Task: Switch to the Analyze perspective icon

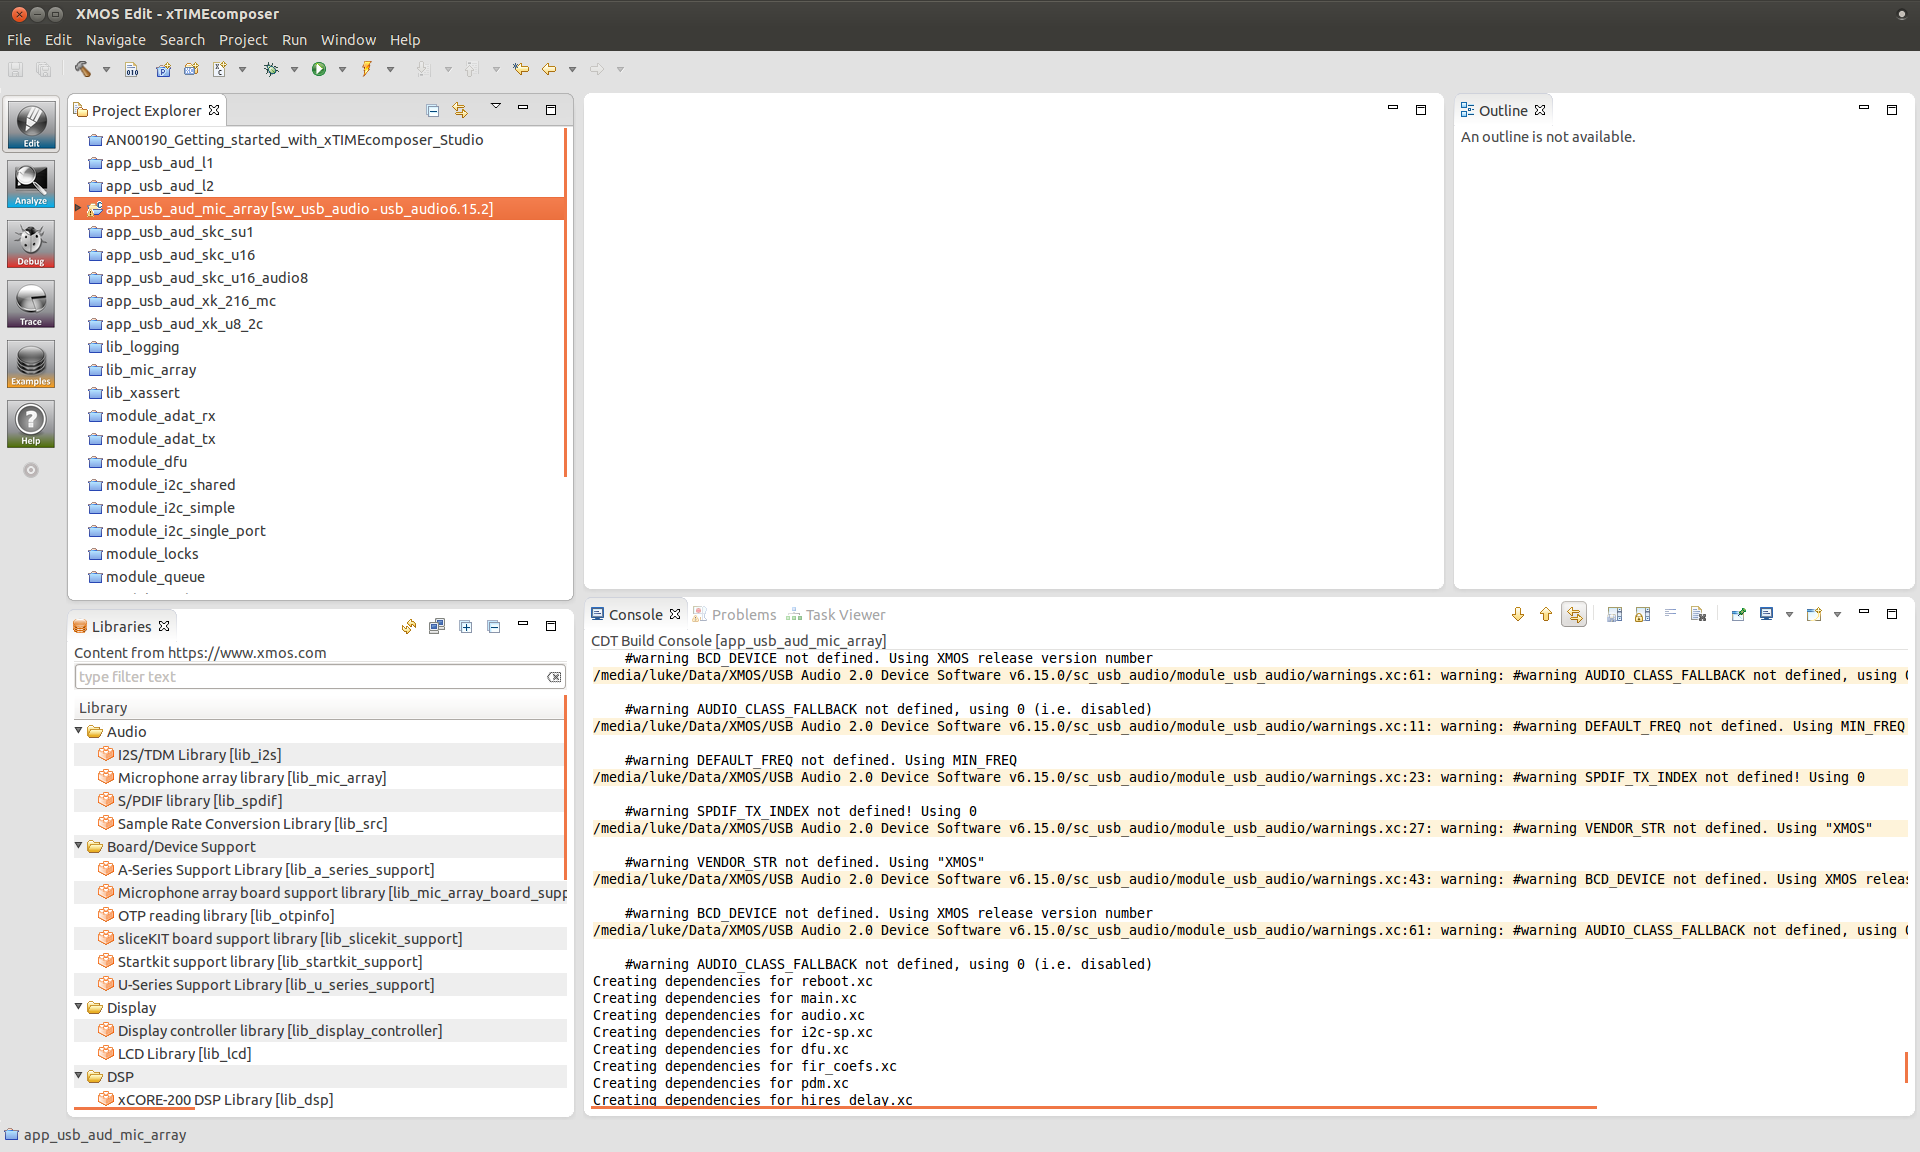Action: pyautogui.click(x=31, y=184)
